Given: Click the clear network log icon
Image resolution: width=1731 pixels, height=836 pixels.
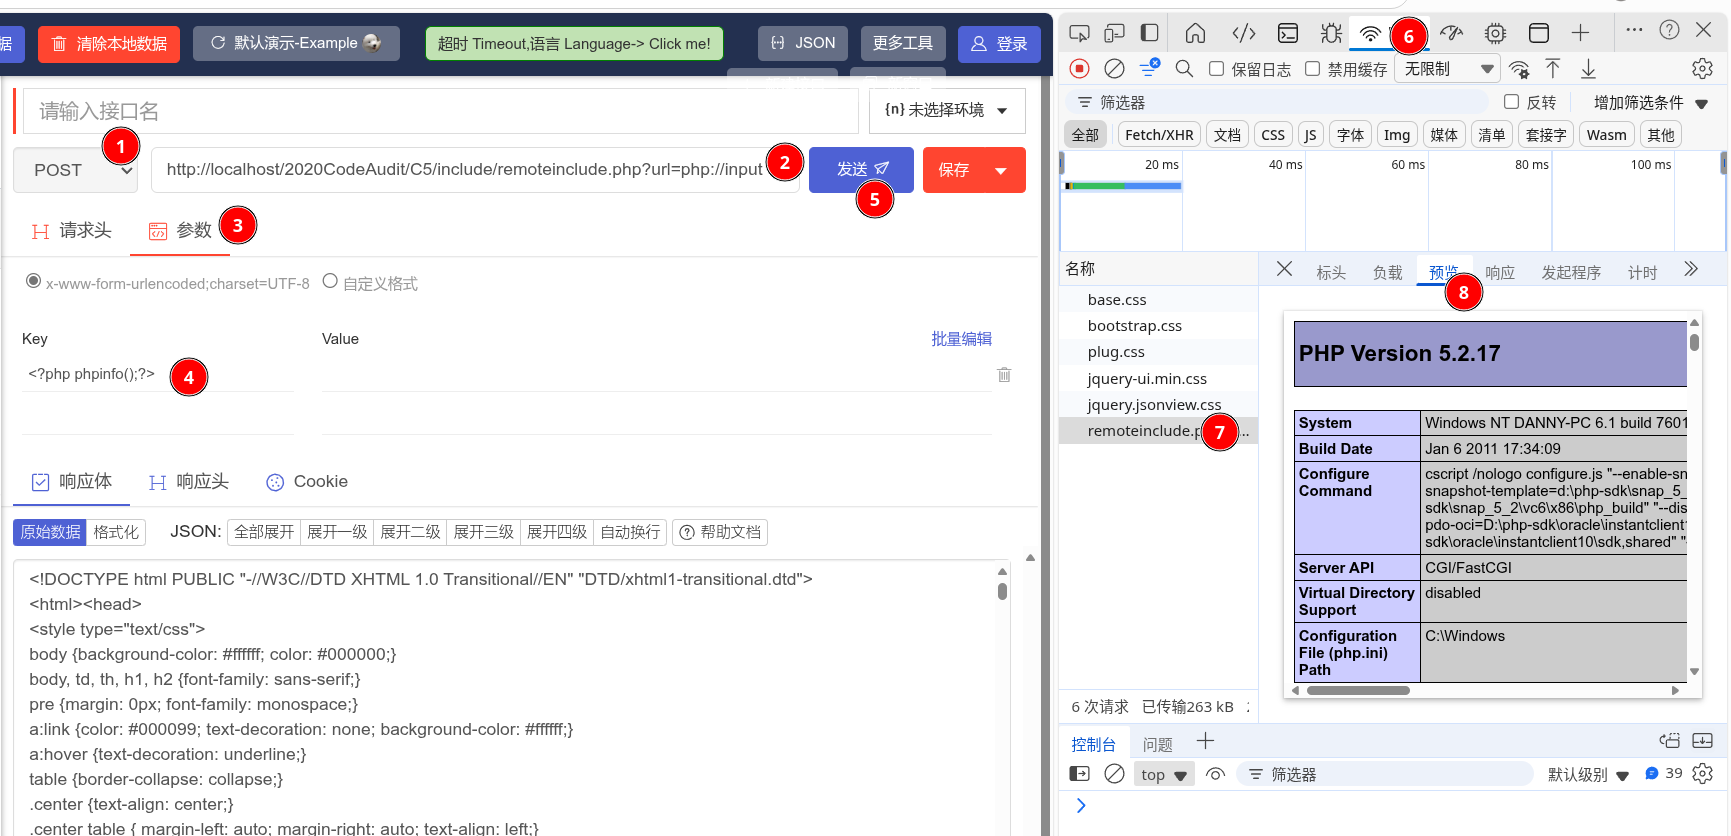Looking at the screenshot, I should click(1114, 69).
